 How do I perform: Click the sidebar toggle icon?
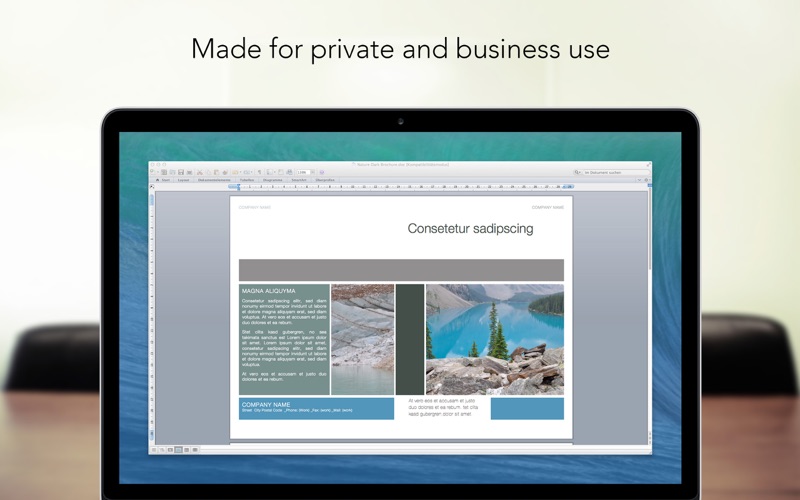point(268,172)
